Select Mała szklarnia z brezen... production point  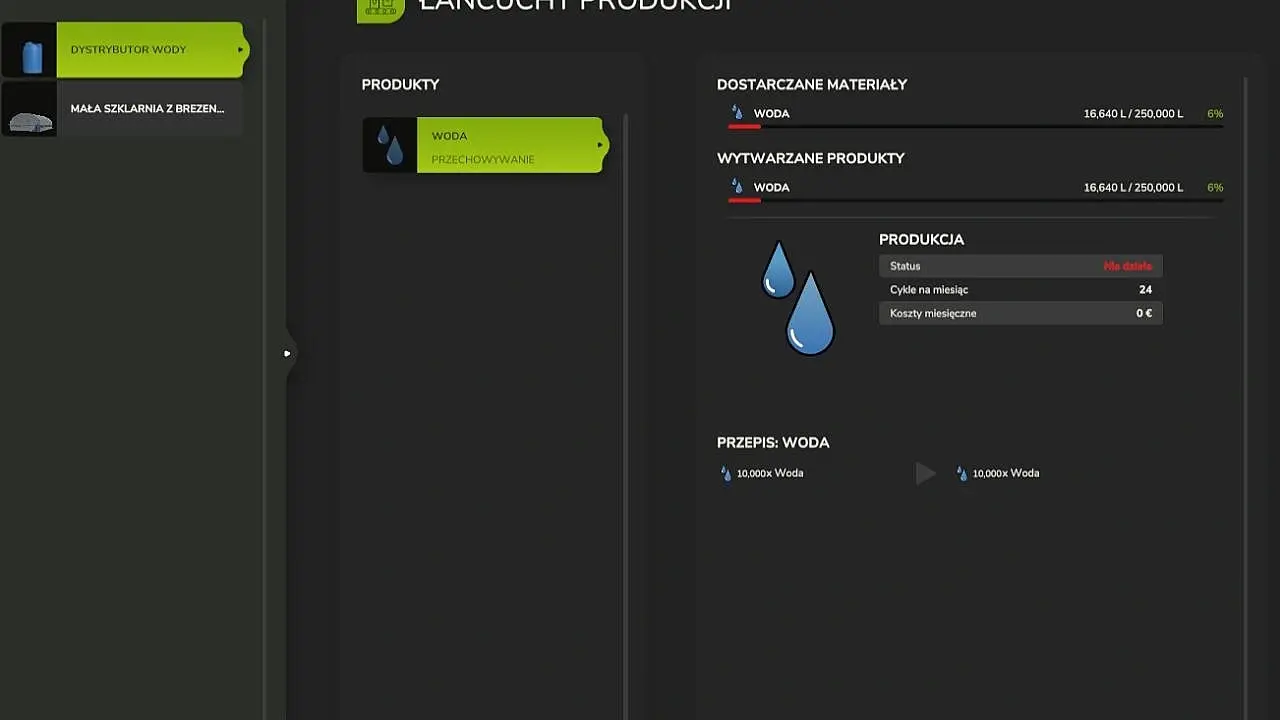[x=148, y=109]
